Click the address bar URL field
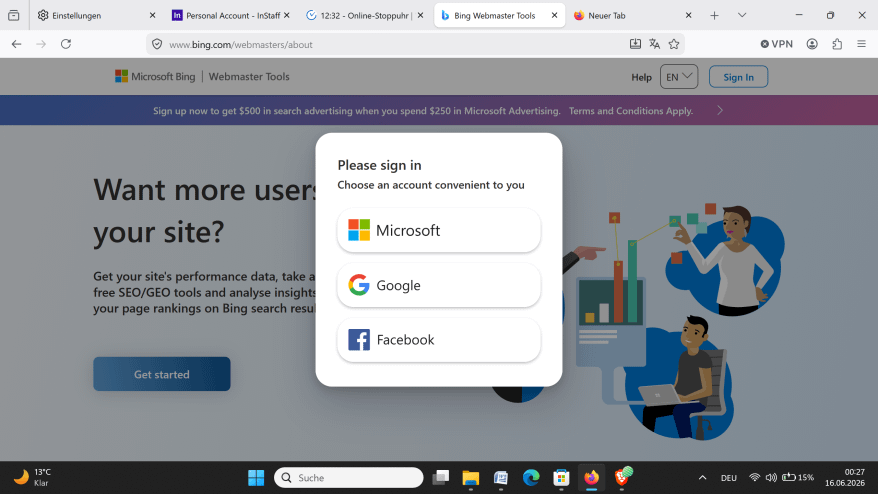The image size is (878, 494). click(392, 45)
